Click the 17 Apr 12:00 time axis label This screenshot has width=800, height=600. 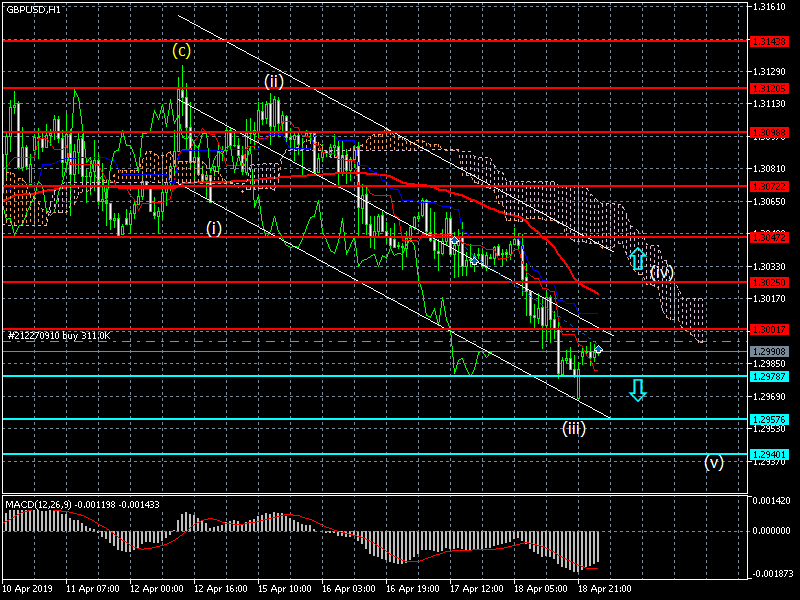click(x=477, y=589)
